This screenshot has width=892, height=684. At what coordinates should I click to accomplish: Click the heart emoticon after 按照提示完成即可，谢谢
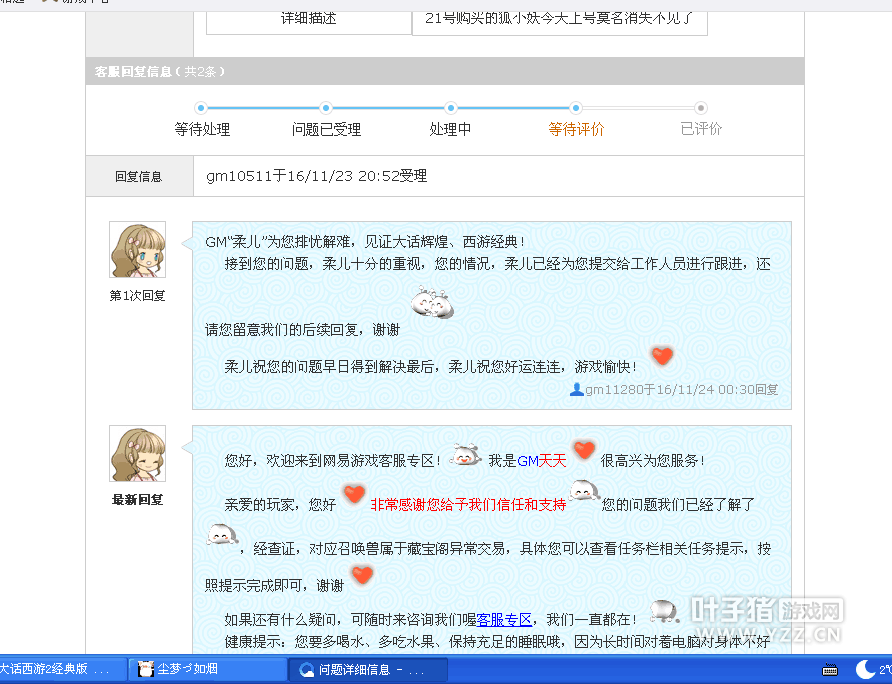pyautogui.click(x=362, y=575)
